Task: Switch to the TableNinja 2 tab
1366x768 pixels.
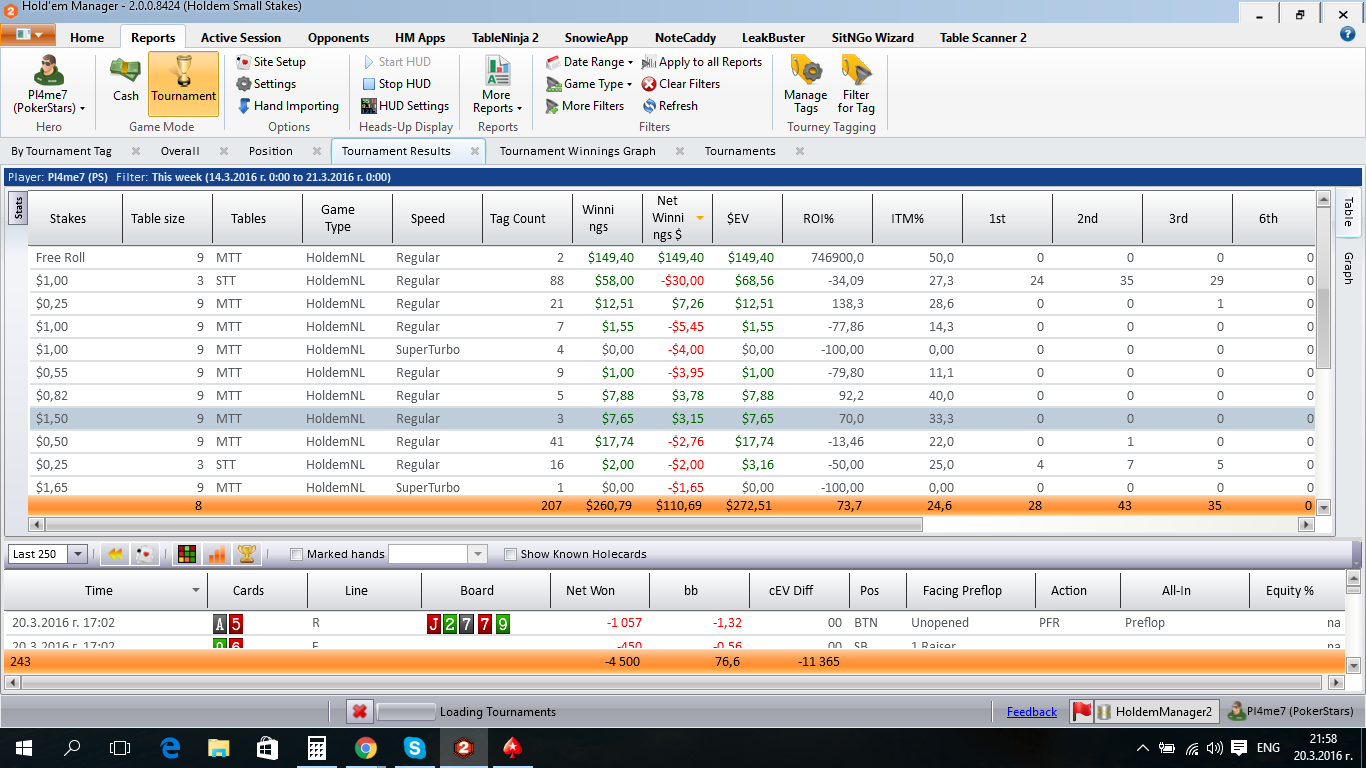Action: coord(505,38)
